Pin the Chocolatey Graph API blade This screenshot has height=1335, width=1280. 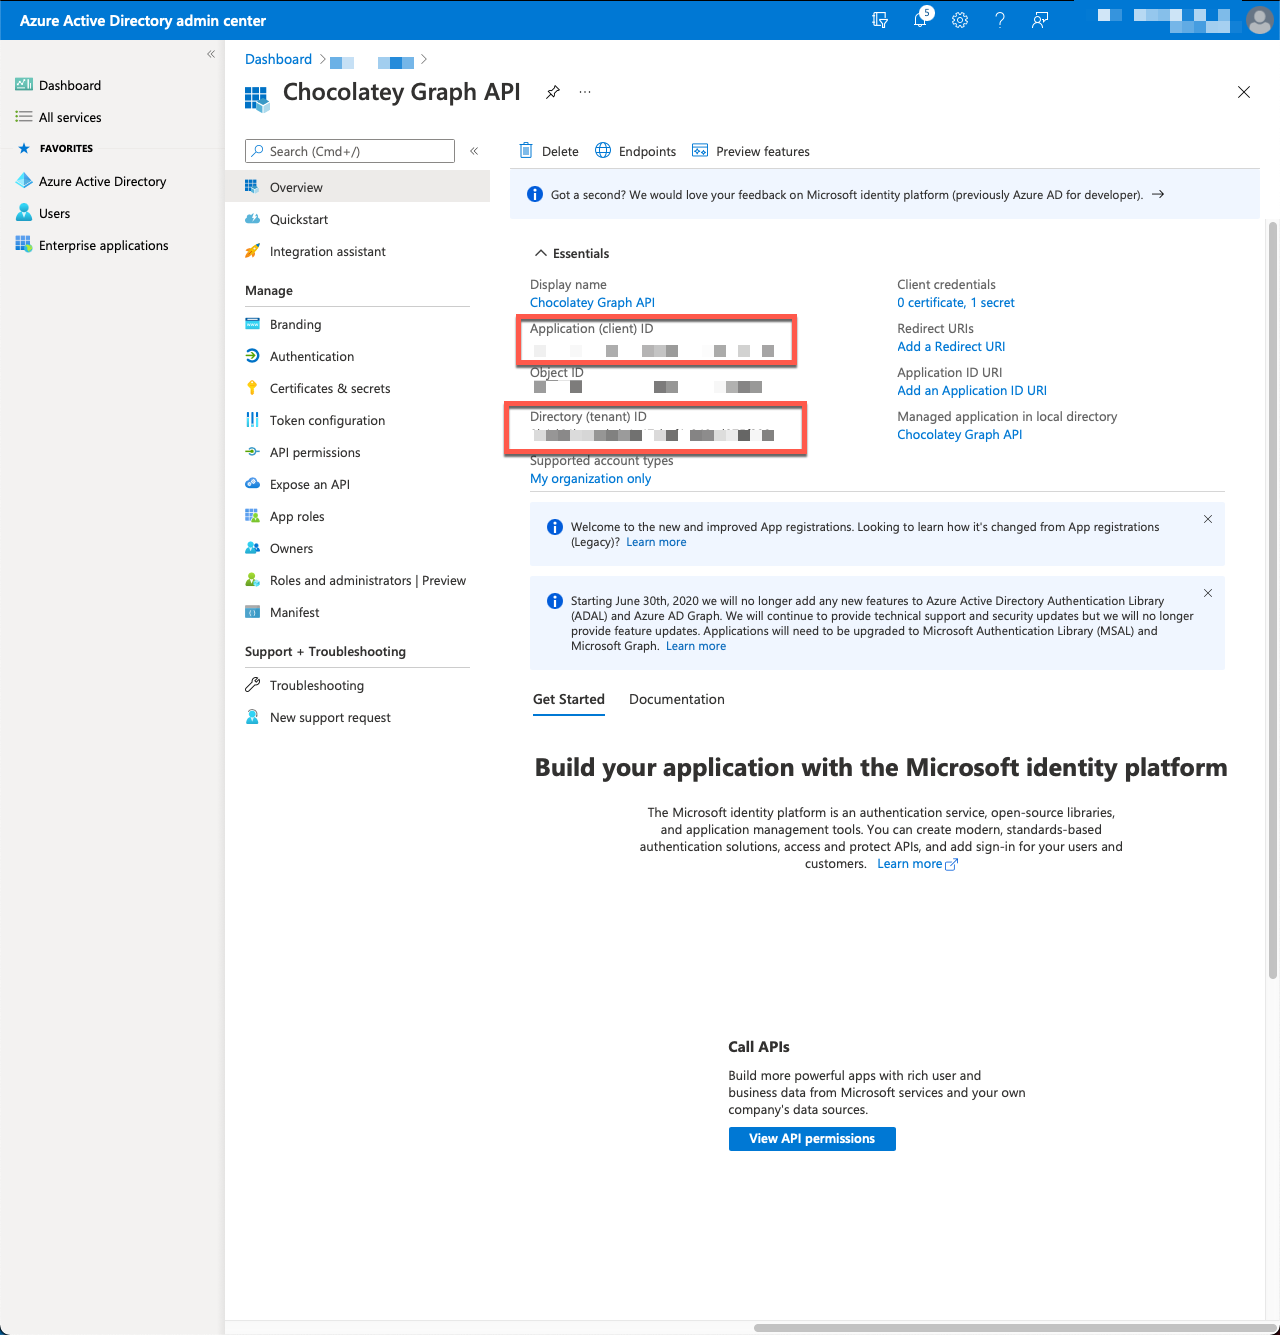552,92
